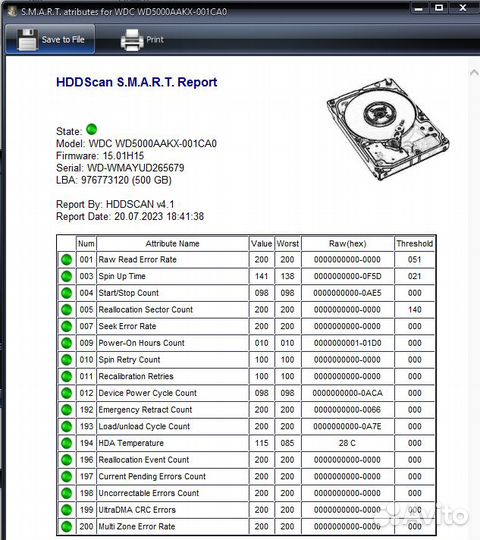Click the Model: WDC WD5000AAKX-001CA0 line
This screenshot has height=540, width=480.
click(x=136, y=144)
